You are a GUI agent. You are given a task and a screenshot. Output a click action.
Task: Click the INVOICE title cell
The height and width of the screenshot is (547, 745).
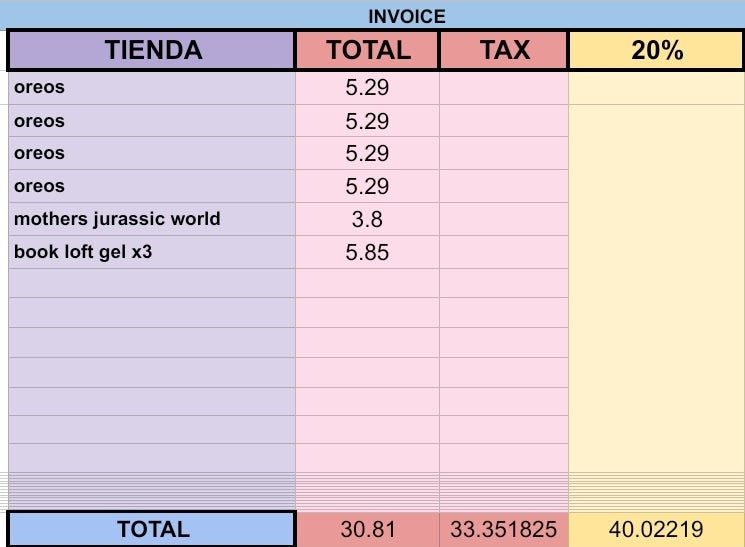click(406, 16)
